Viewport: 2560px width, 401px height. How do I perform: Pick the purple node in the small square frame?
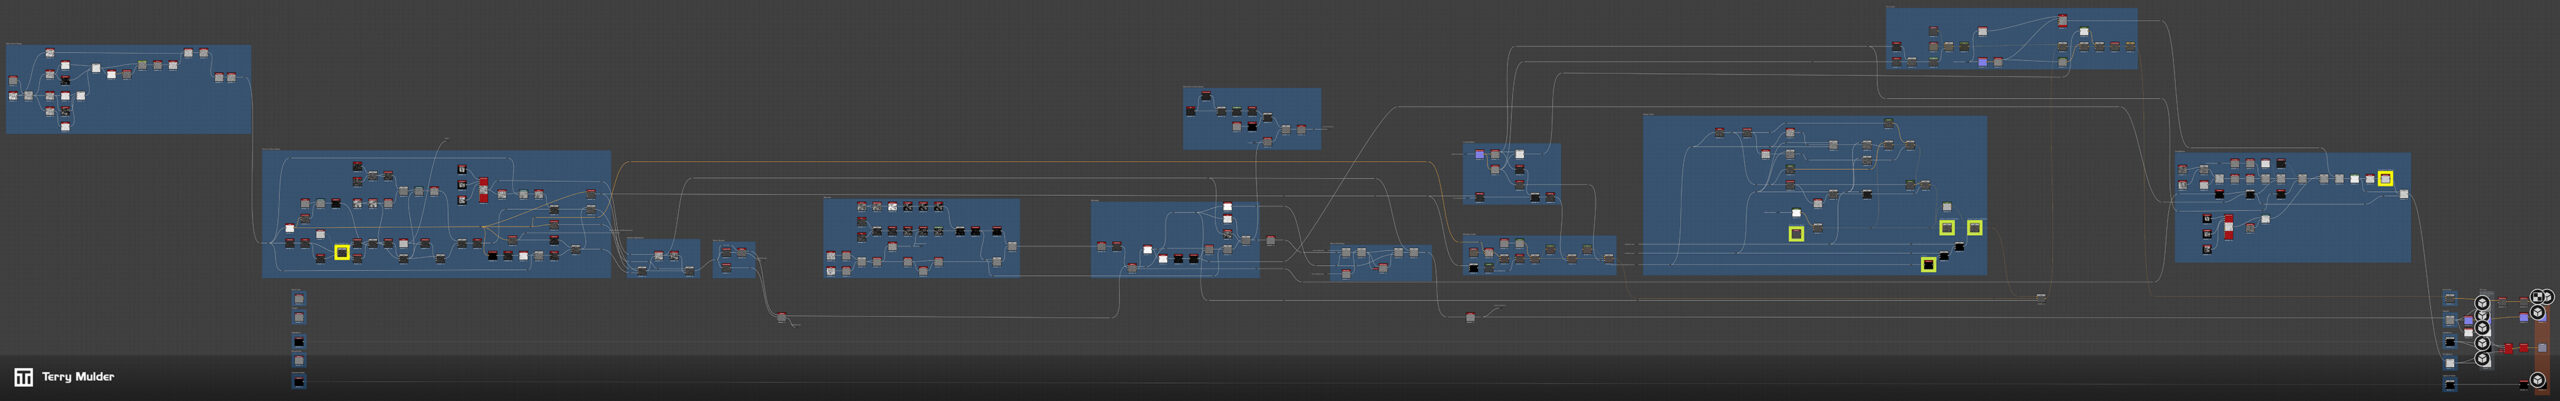pyautogui.click(x=1480, y=155)
